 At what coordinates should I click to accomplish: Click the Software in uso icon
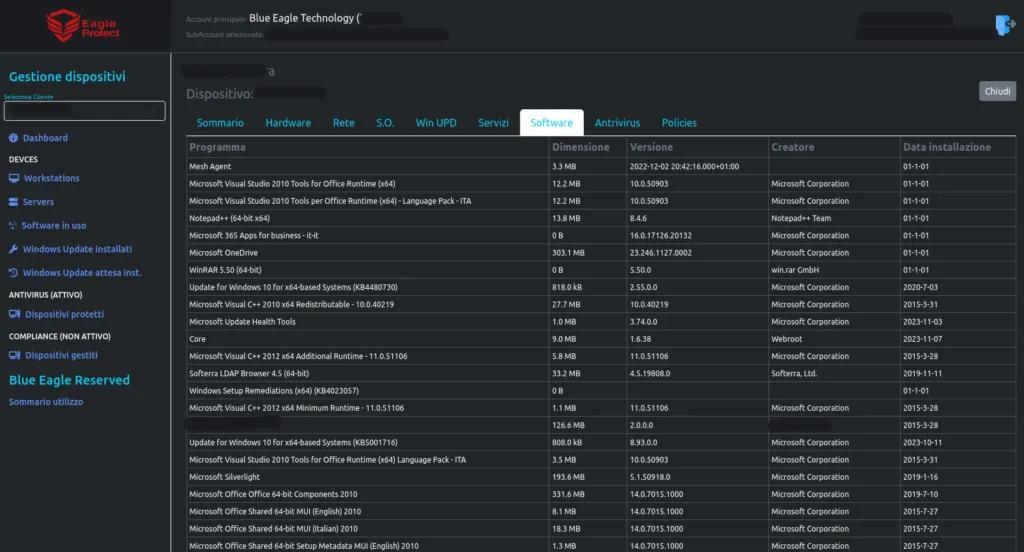12,225
